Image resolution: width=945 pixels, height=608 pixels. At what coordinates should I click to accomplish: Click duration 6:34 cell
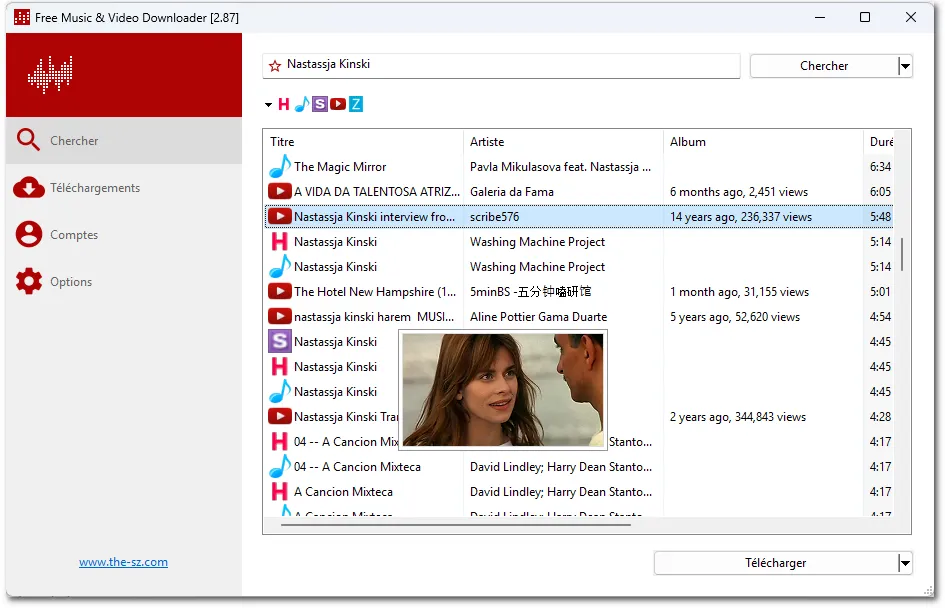[x=880, y=167]
